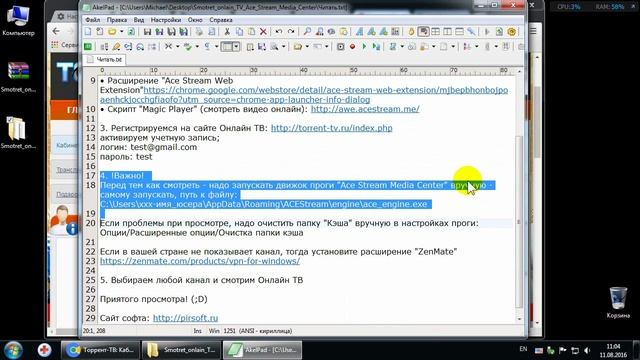
Task: Open the browser hamburger menu behind AkelPad
Action: (533, 31)
